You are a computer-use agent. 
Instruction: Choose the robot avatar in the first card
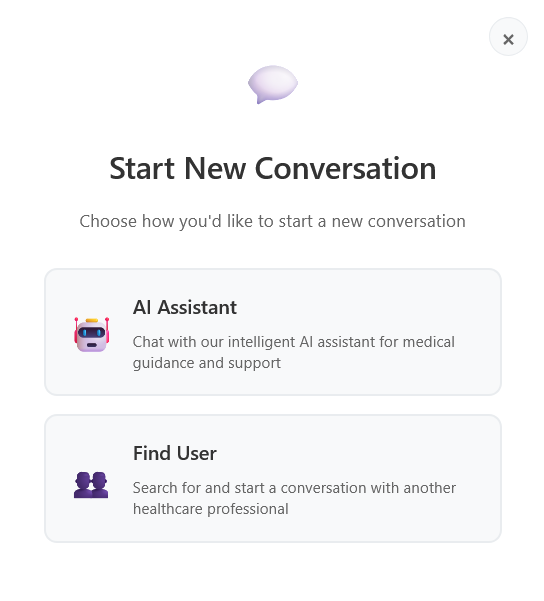click(92, 335)
